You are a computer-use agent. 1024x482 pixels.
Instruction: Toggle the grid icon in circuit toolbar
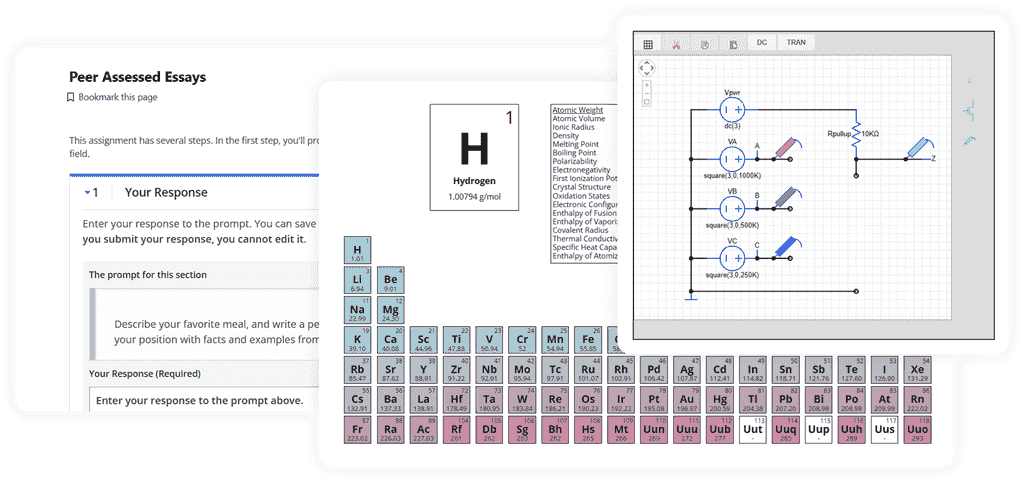point(648,44)
